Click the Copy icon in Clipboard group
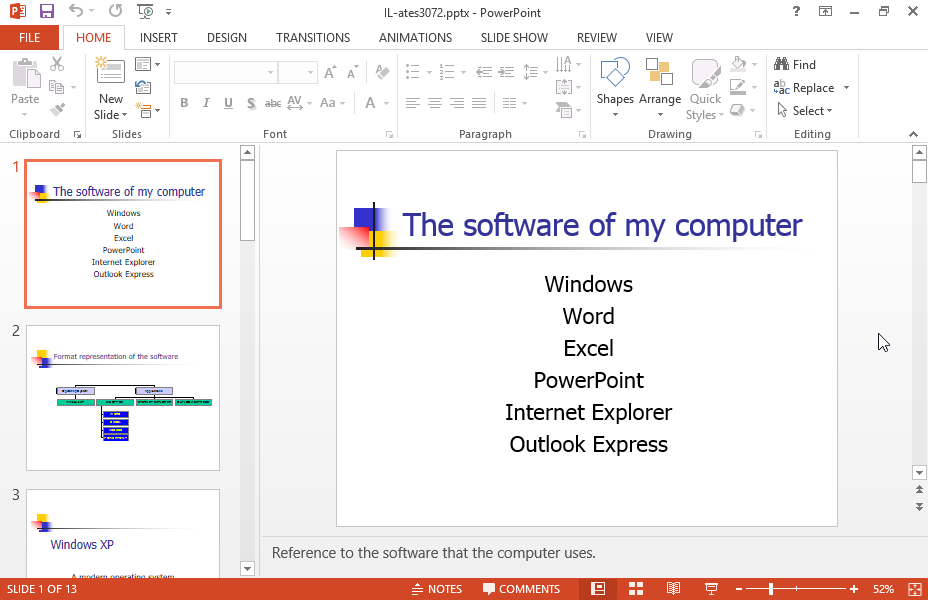Screen dimensions: 928x600 pyautogui.click(x=57, y=87)
